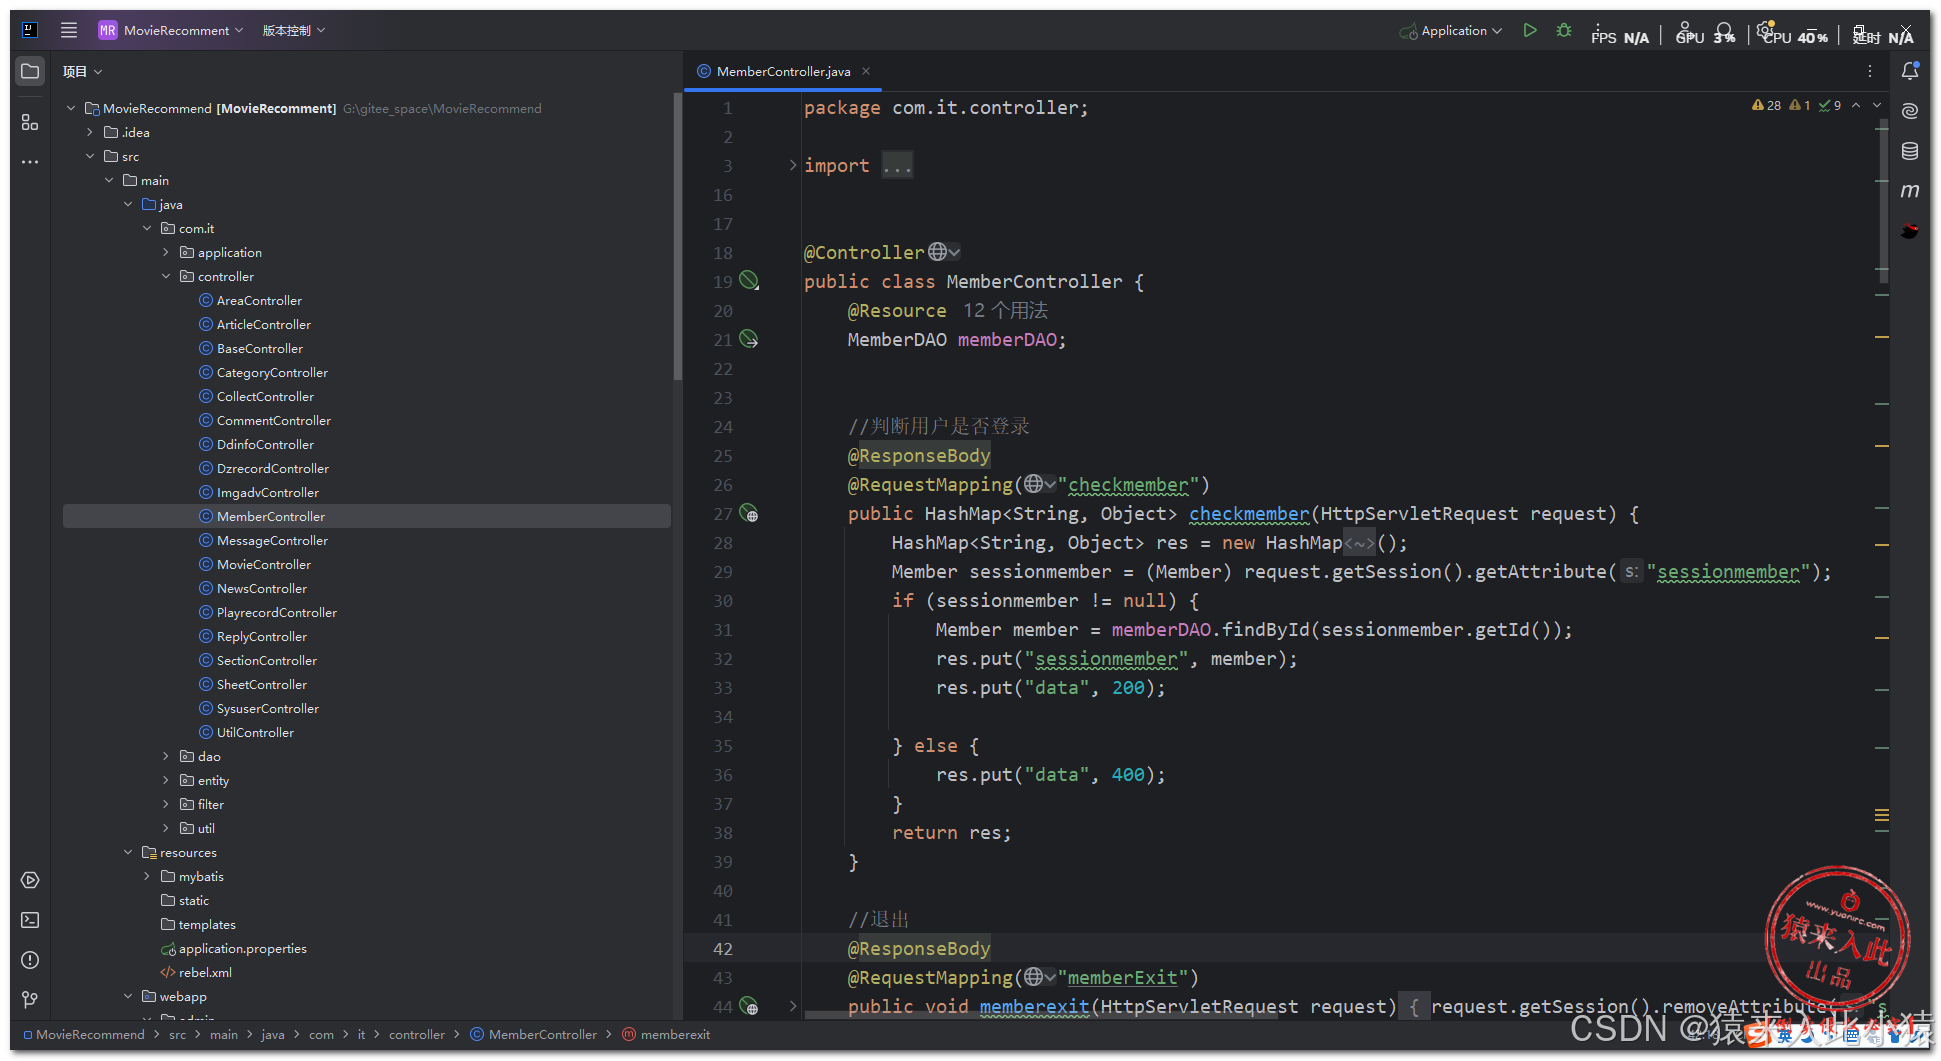Click the folded '...' import placeholder
The width and height of the screenshot is (1941, 1061).
[x=897, y=165]
